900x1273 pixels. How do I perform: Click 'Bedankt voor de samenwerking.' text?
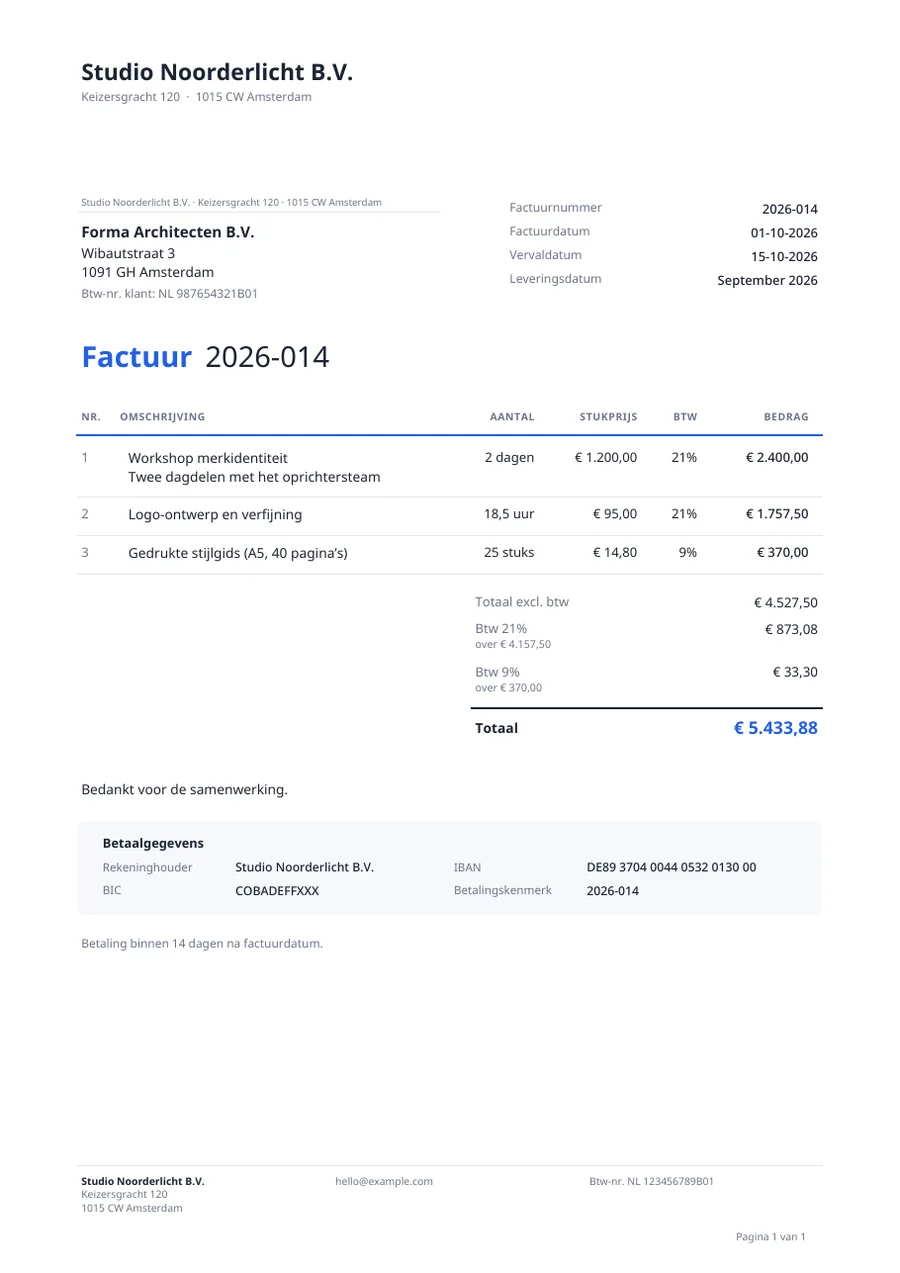tap(185, 790)
